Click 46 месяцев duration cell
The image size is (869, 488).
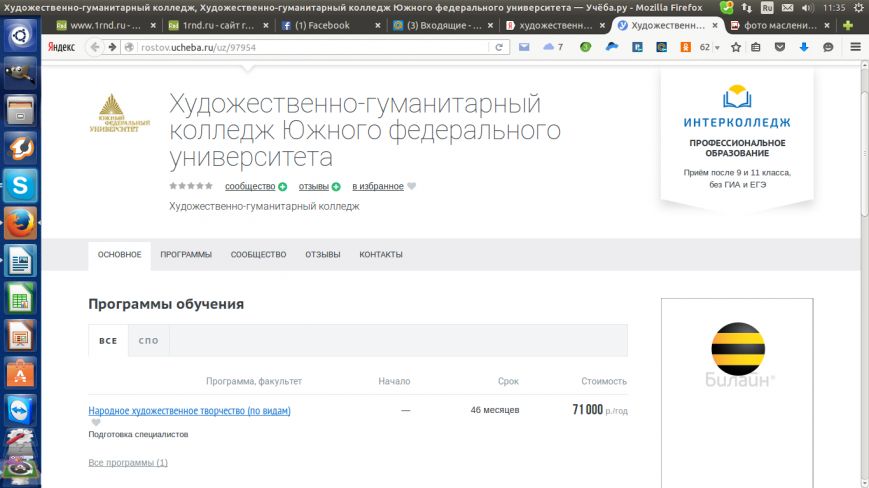pyautogui.click(x=495, y=410)
